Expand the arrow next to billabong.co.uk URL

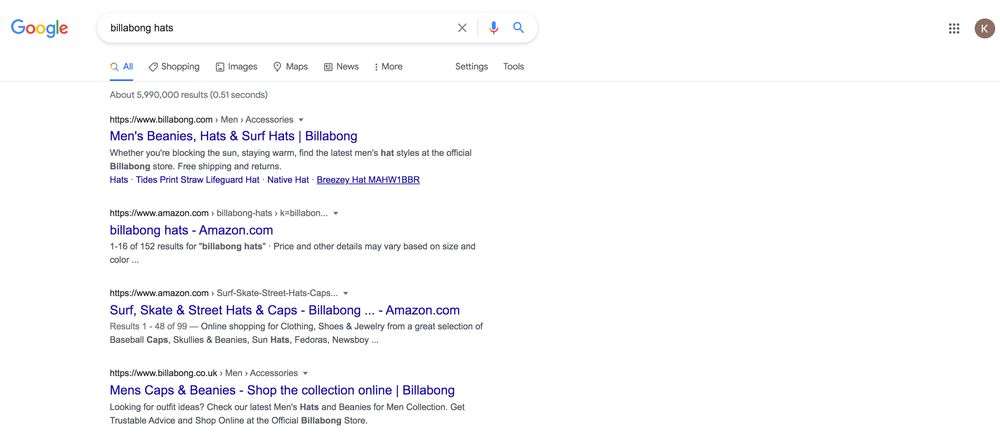coord(305,373)
